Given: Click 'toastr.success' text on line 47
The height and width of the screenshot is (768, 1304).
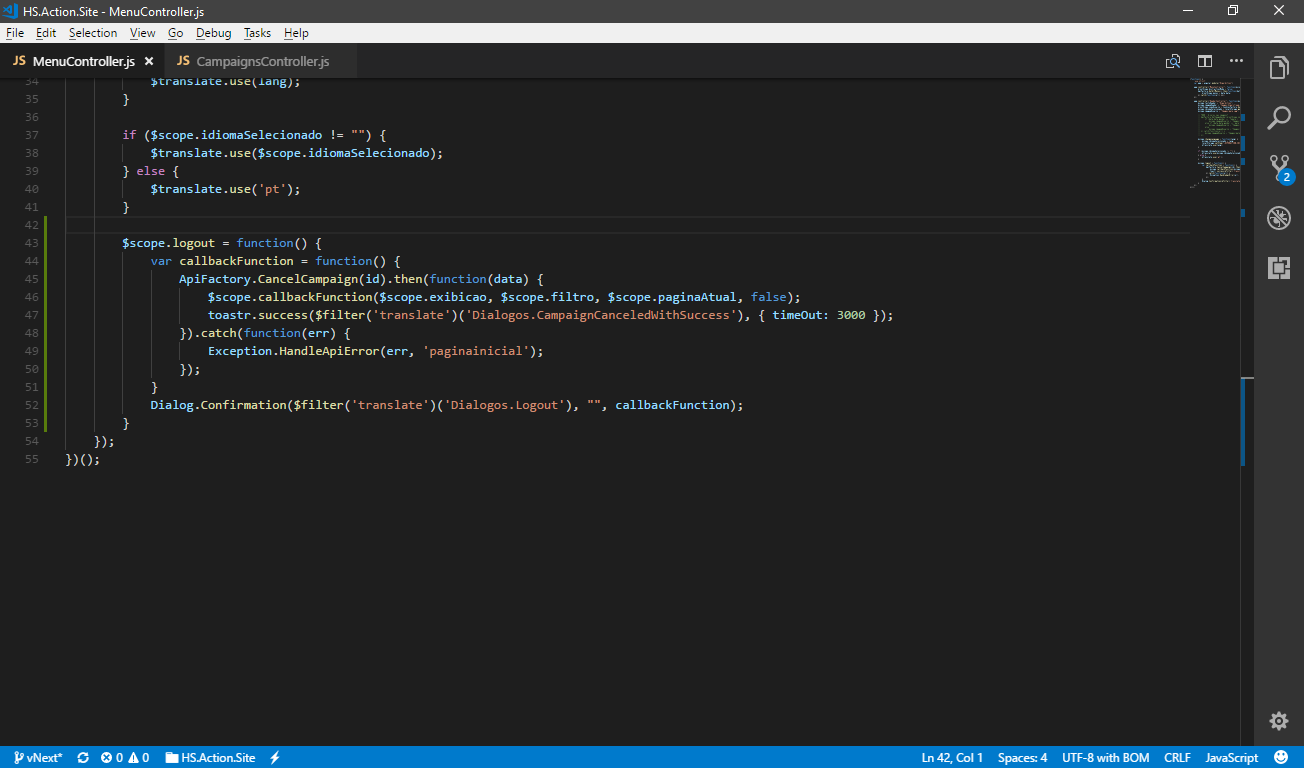Looking at the screenshot, I should 257,315.
